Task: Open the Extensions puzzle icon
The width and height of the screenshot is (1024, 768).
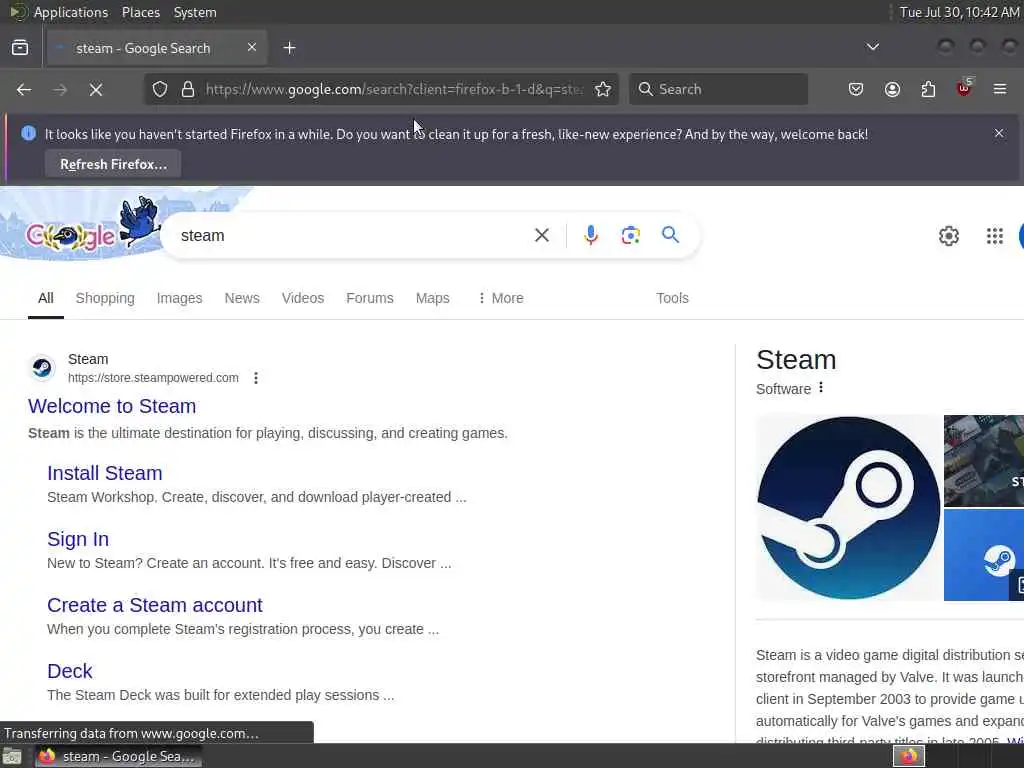Action: 928,89
